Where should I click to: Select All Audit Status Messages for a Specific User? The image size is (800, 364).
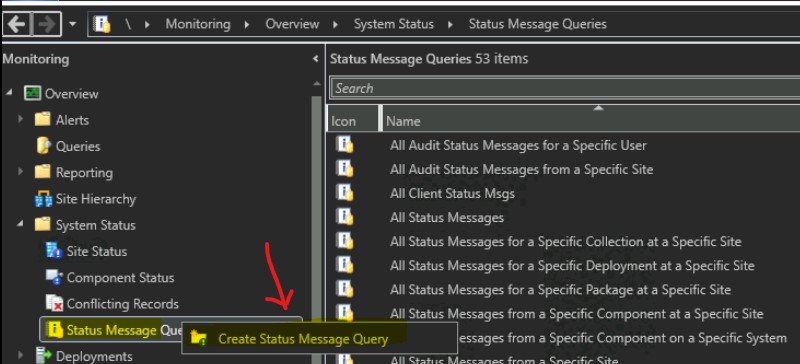518,145
